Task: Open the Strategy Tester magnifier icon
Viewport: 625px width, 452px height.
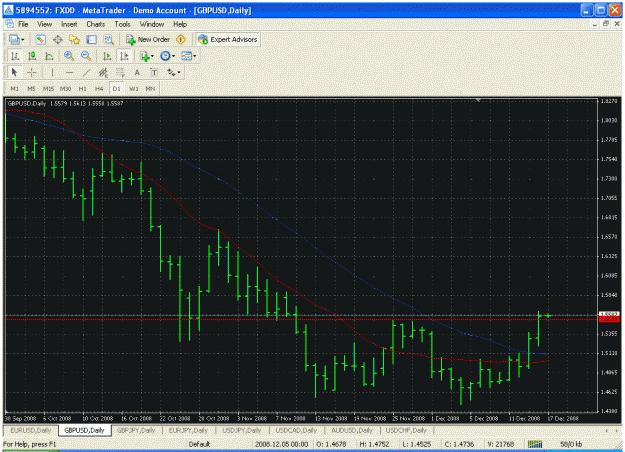Action: (108, 39)
